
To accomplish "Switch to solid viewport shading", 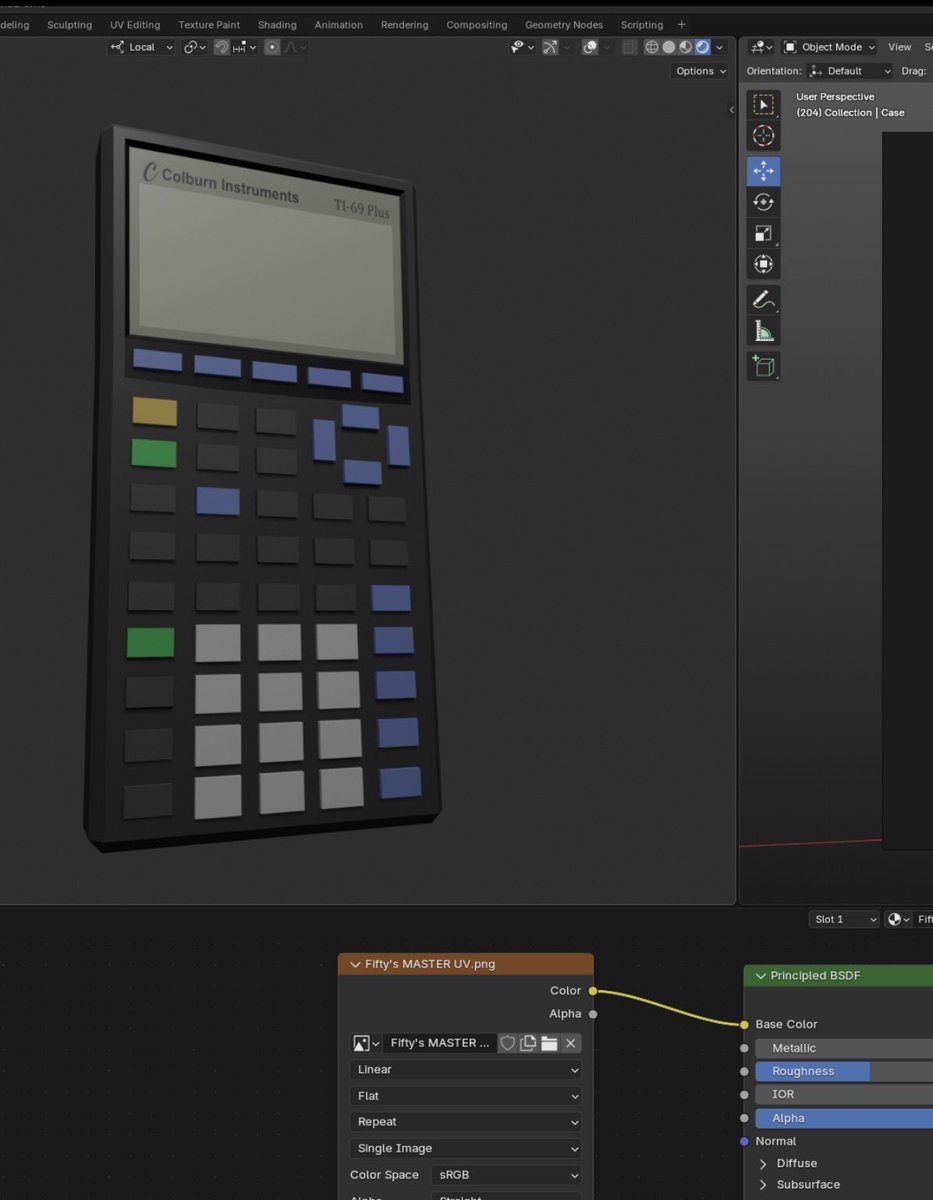I will point(669,47).
